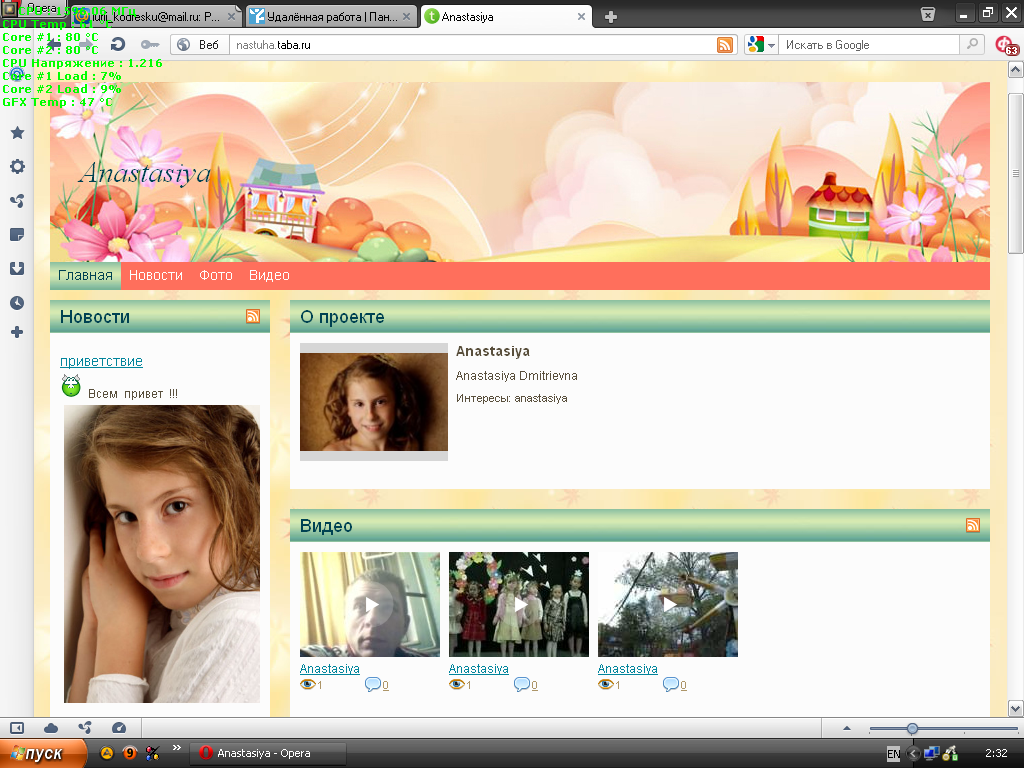Click views eye icon under first video

(307, 684)
